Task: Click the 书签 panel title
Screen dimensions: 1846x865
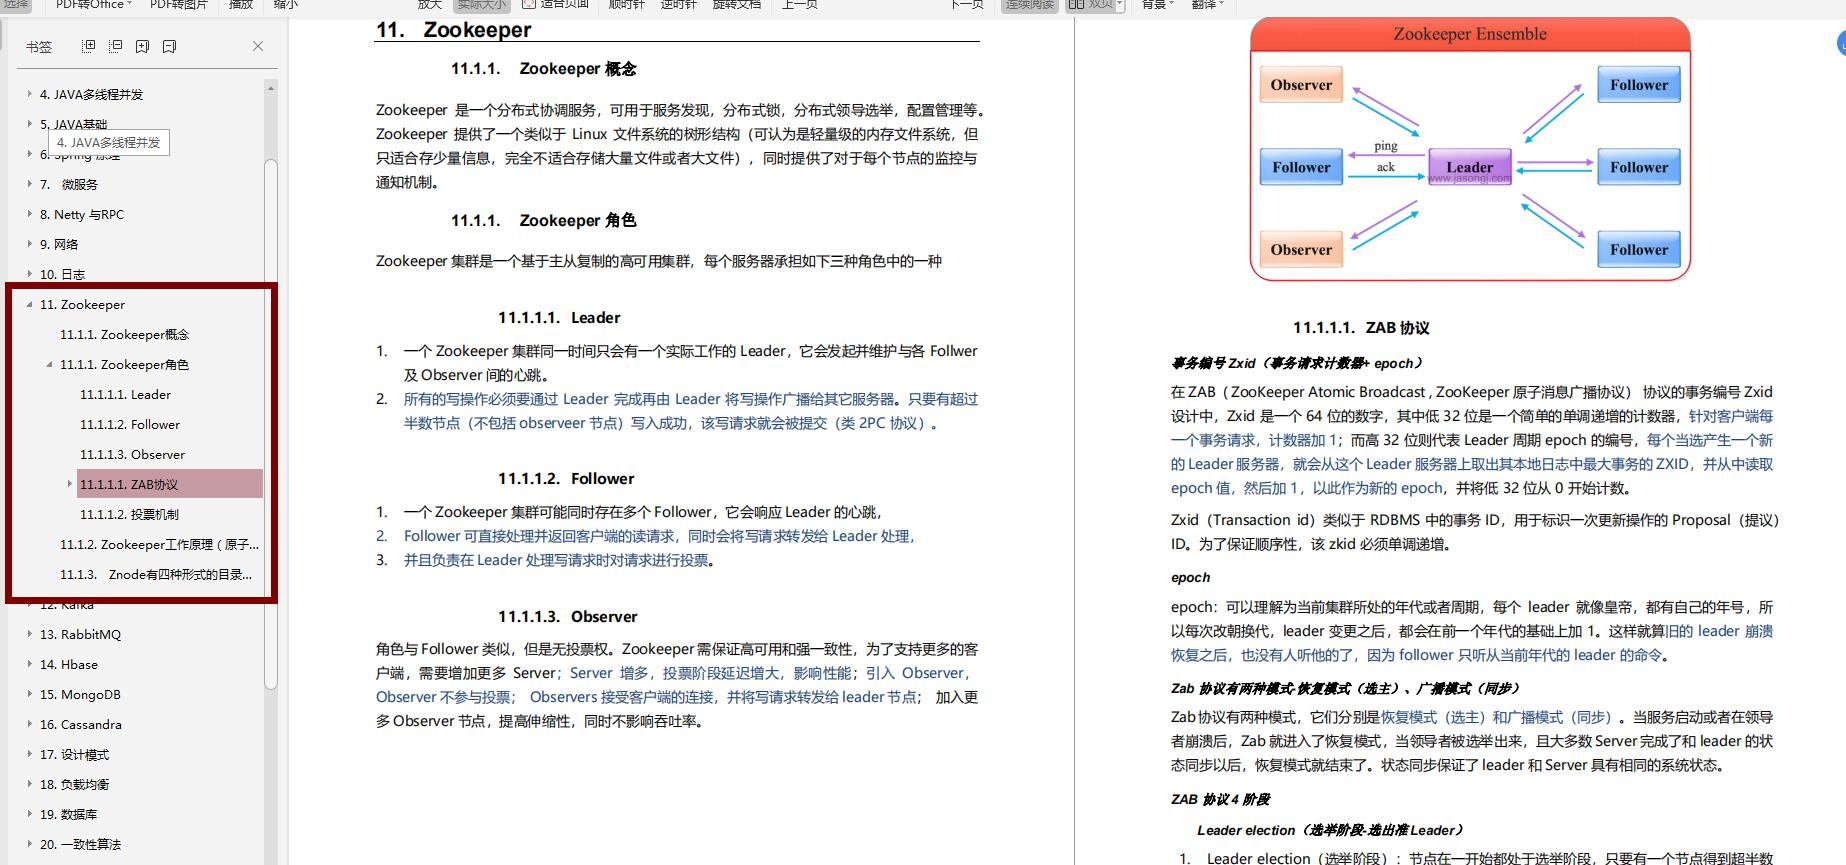Action: click(x=38, y=46)
